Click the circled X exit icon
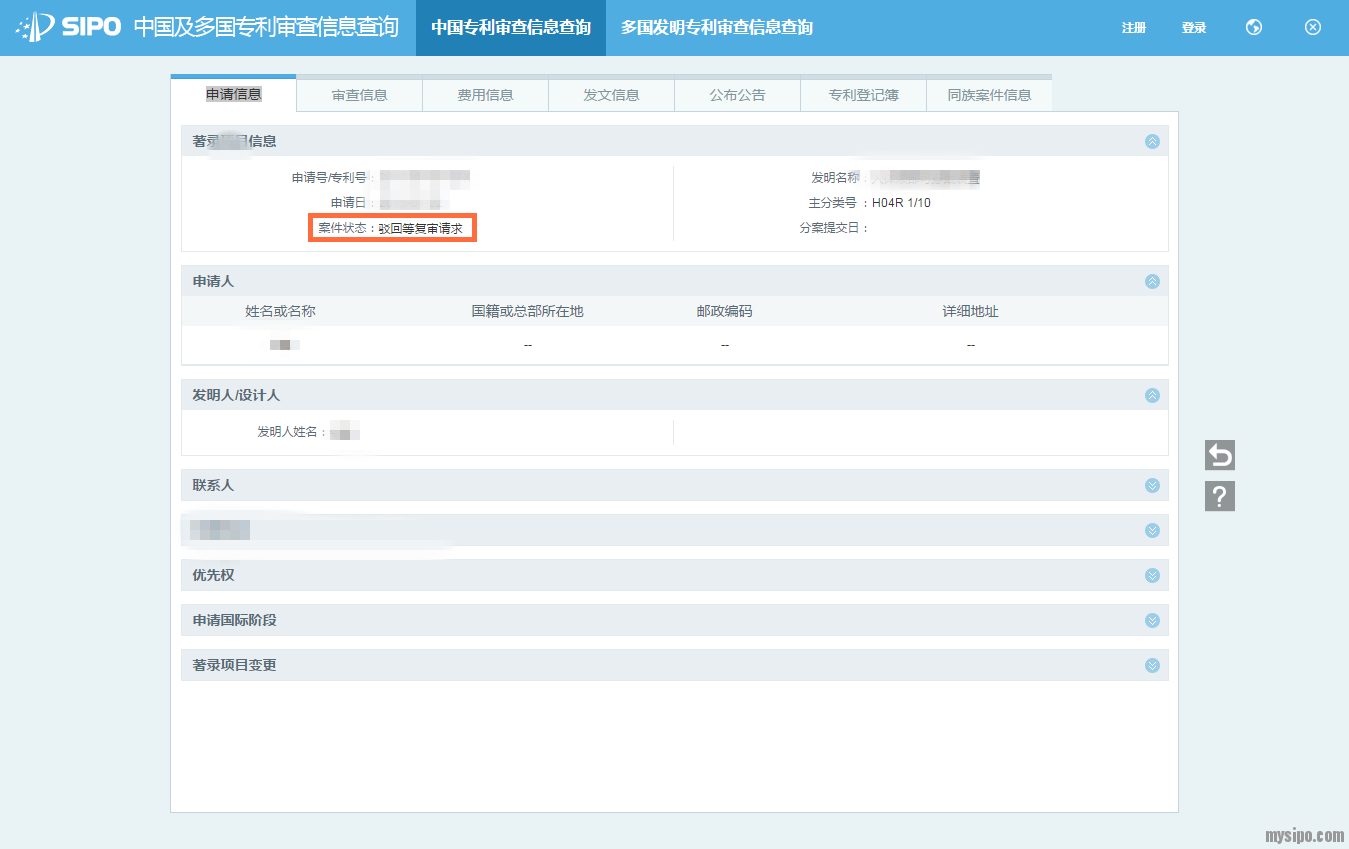 pyautogui.click(x=1313, y=28)
